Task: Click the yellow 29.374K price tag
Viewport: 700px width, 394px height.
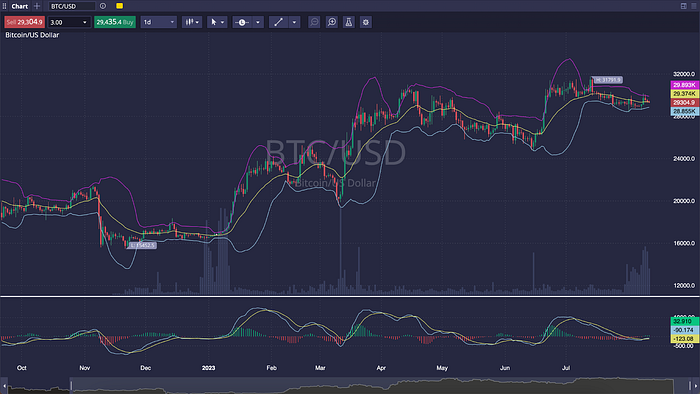Action: [x=684, y=94]
